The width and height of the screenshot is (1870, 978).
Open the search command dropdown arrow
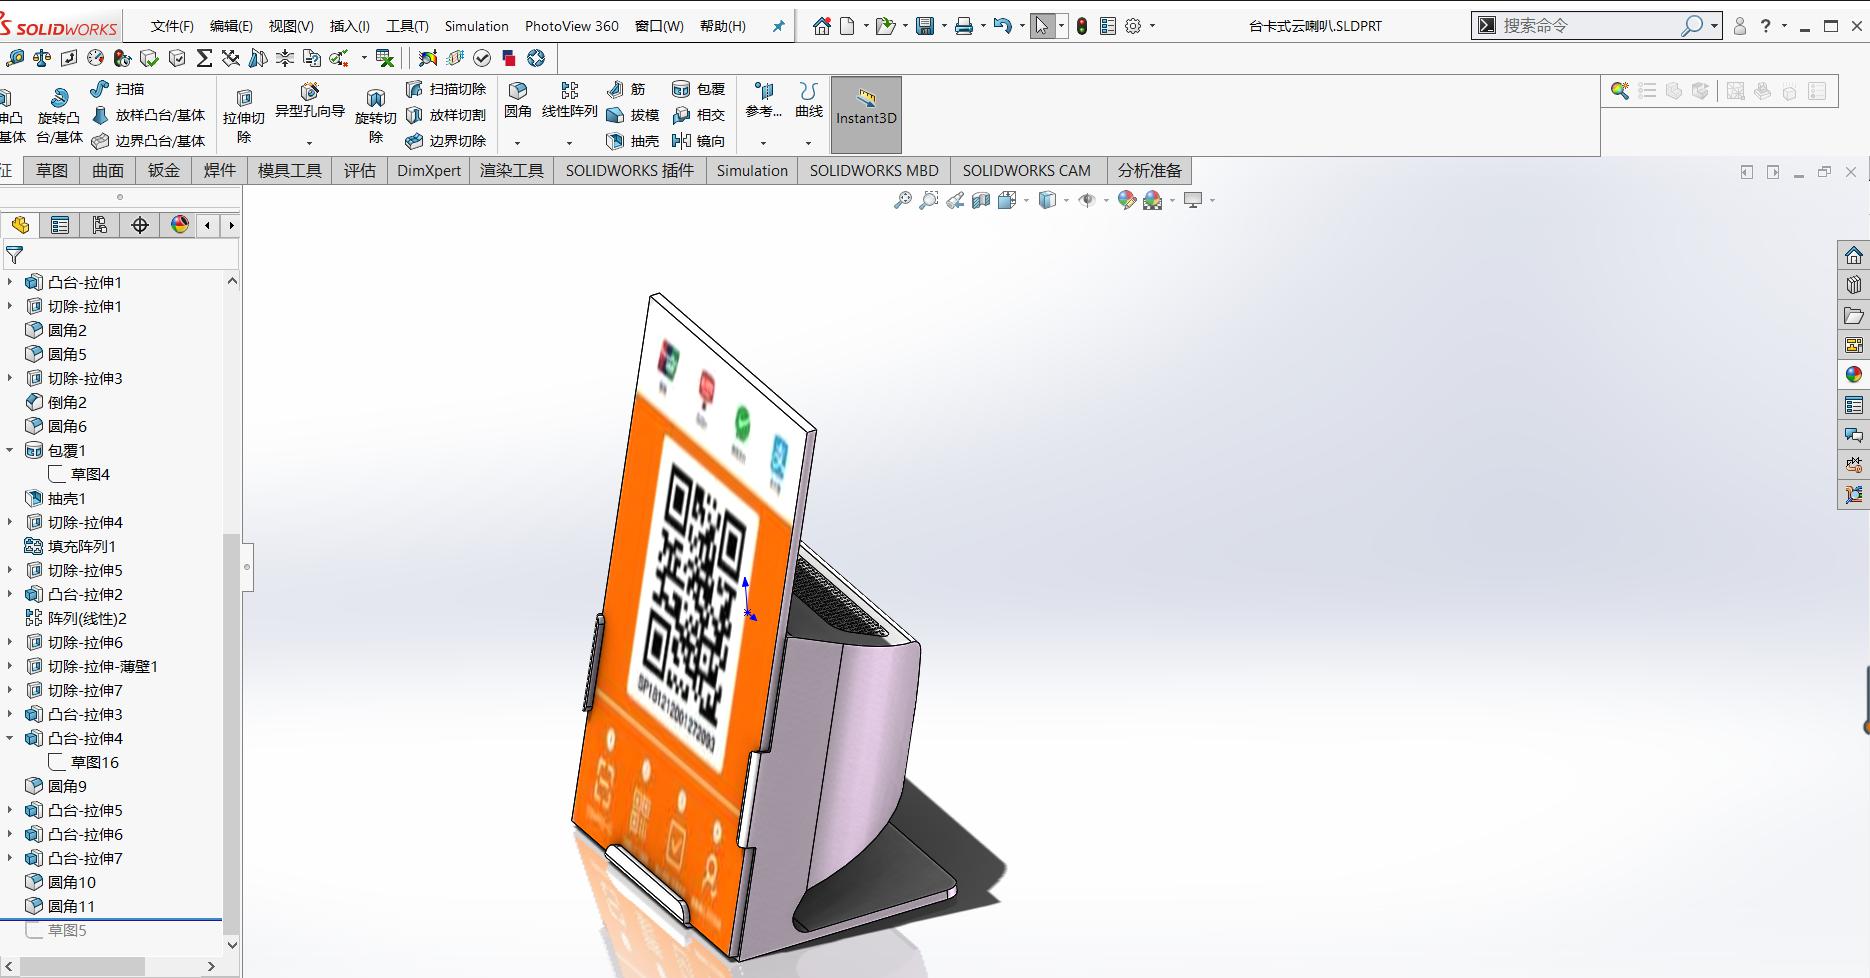(1714, 26)
